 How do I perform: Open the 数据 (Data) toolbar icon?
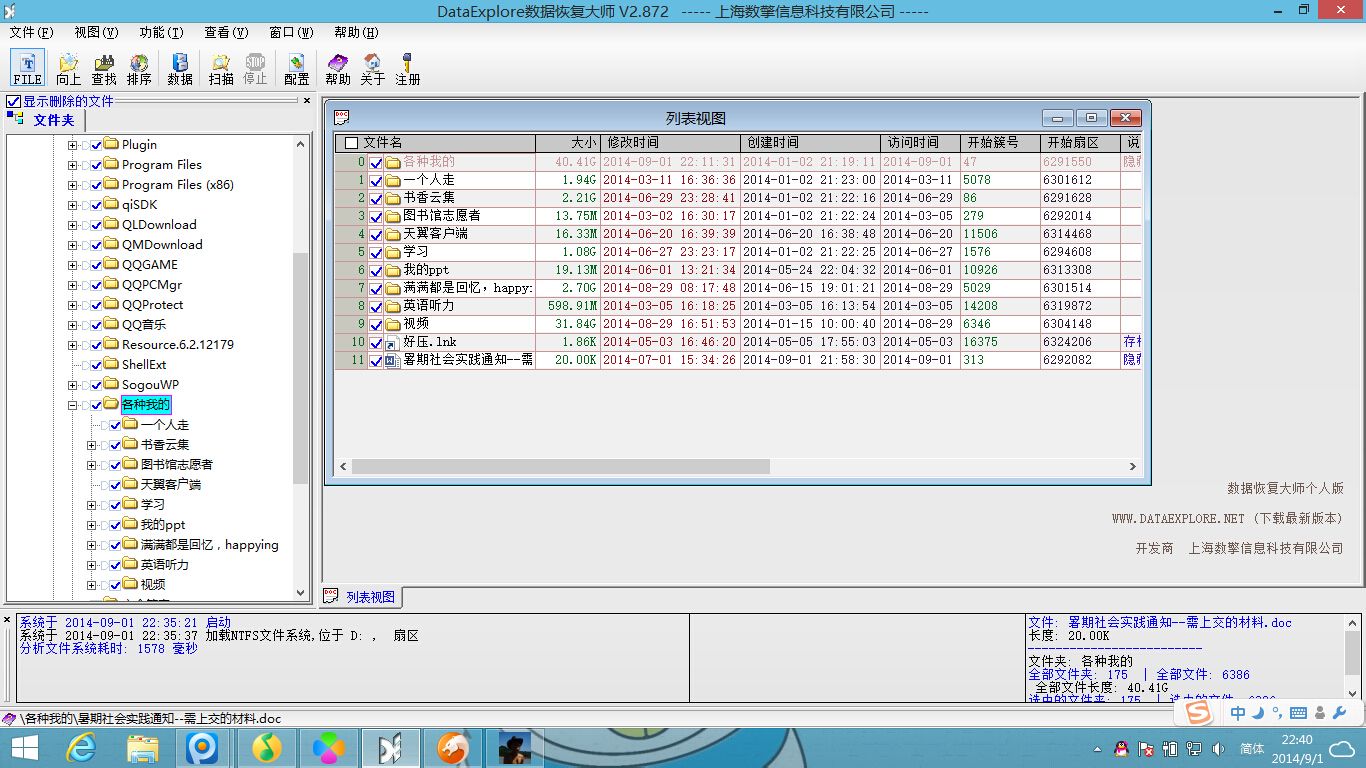coord(180,67)
